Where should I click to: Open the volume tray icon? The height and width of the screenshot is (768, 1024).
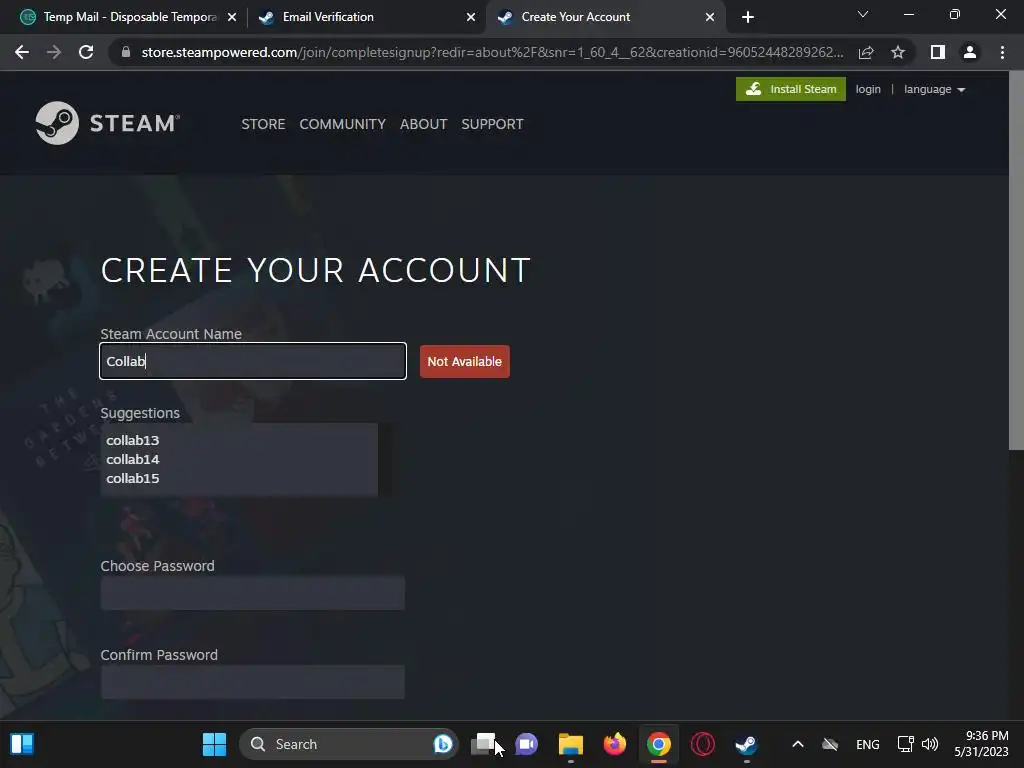929,744
